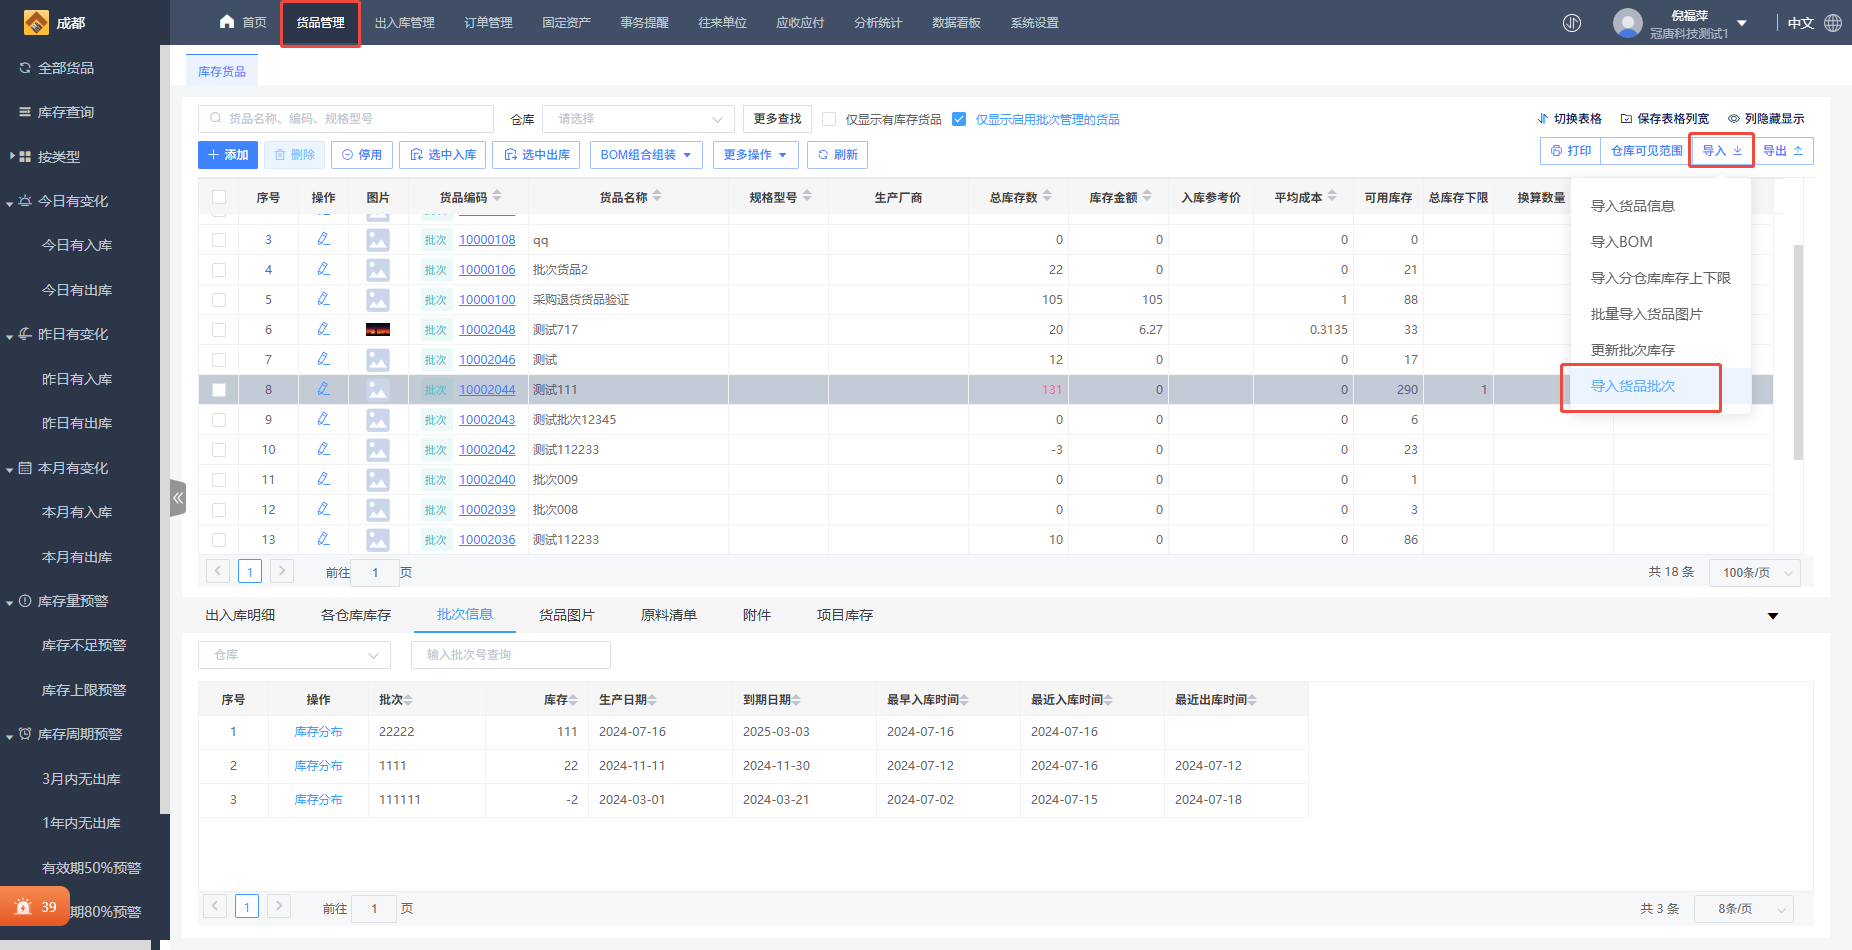Open product code link 10002043

pos(487,420)
